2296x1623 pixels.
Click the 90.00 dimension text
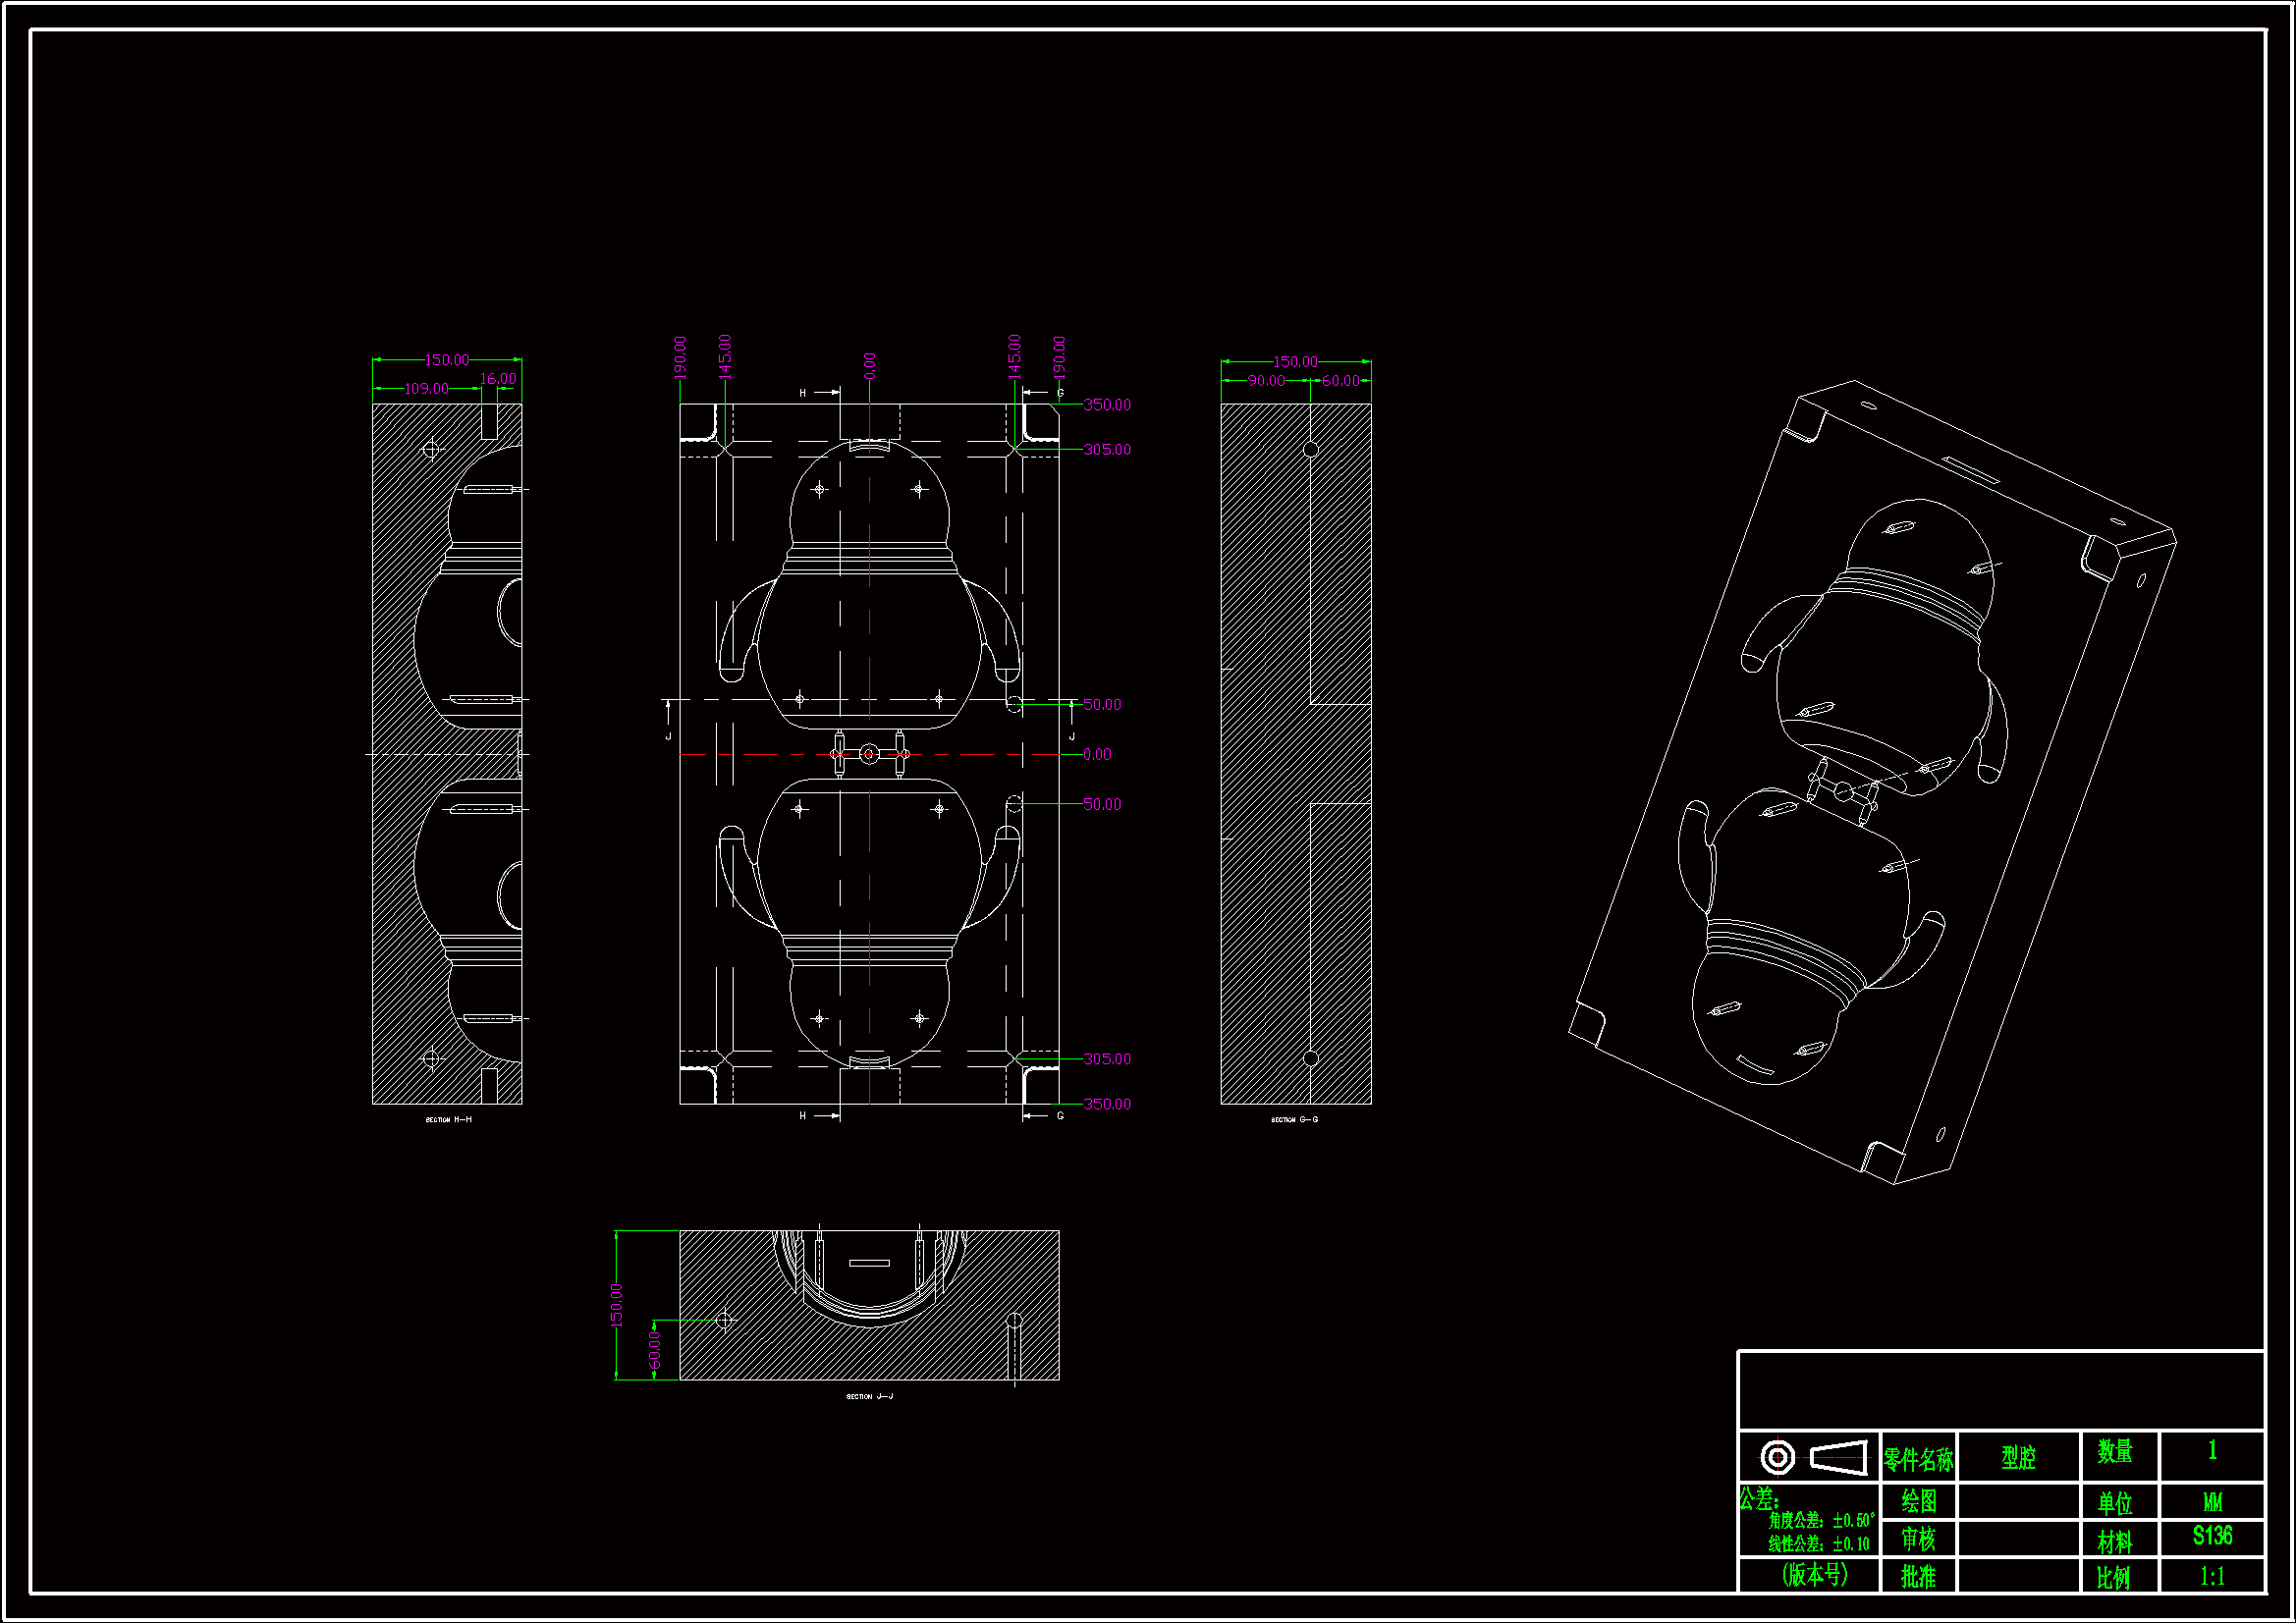[1265, 381]
